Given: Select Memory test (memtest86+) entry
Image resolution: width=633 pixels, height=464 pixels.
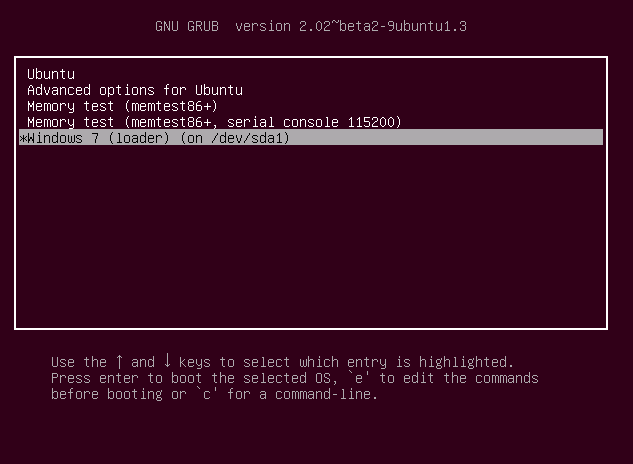Looking at the screenshot, I should click(122, 106).
